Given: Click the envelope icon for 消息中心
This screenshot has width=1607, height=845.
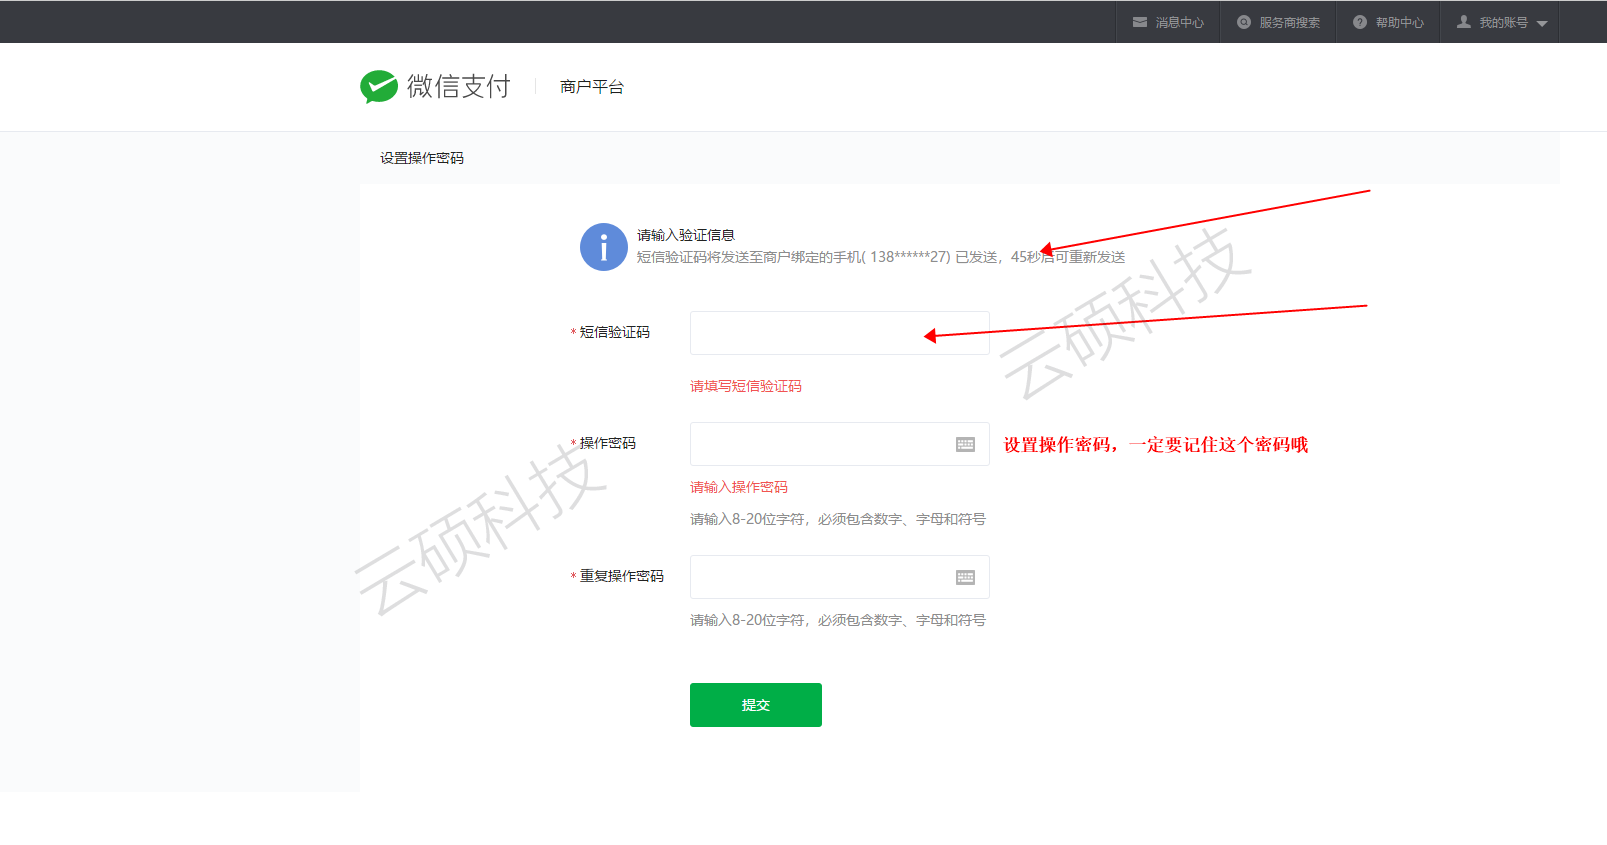Looking at the screenshot, I should 1140,22.
